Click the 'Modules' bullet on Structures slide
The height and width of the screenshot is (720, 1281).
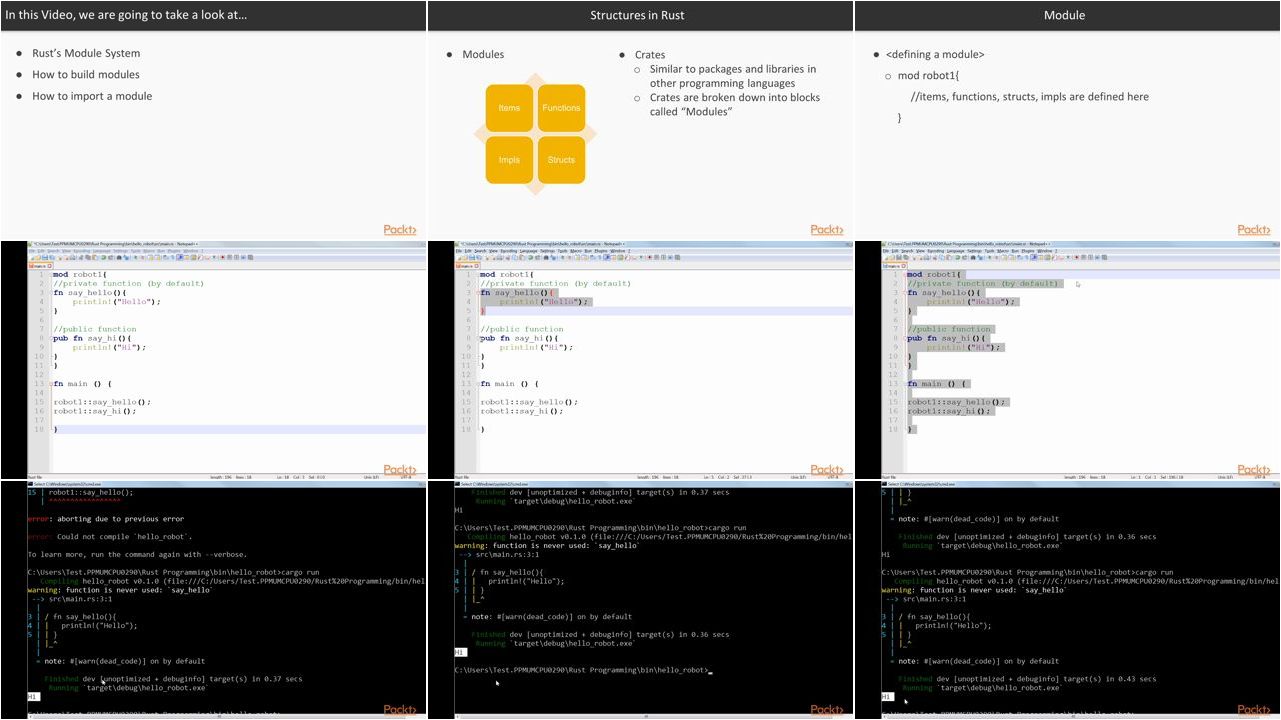point(483,54)
